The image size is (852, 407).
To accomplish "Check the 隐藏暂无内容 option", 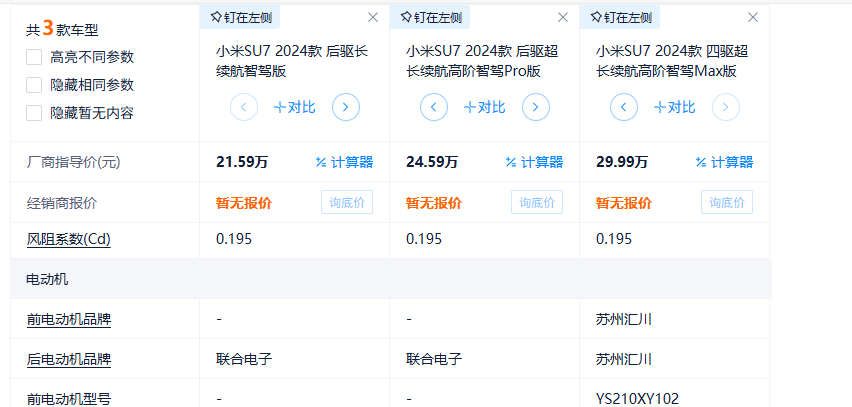I will (34, 113).
